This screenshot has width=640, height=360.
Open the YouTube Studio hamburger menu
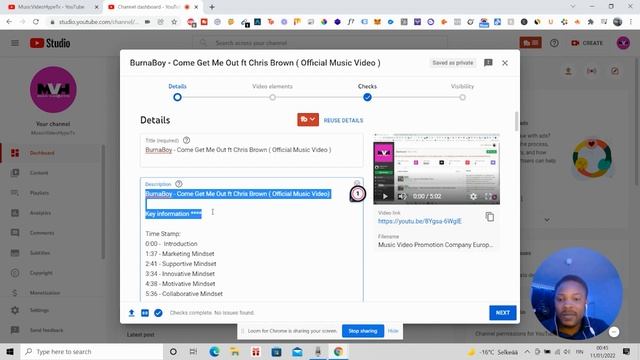click(x=15, y=43)
